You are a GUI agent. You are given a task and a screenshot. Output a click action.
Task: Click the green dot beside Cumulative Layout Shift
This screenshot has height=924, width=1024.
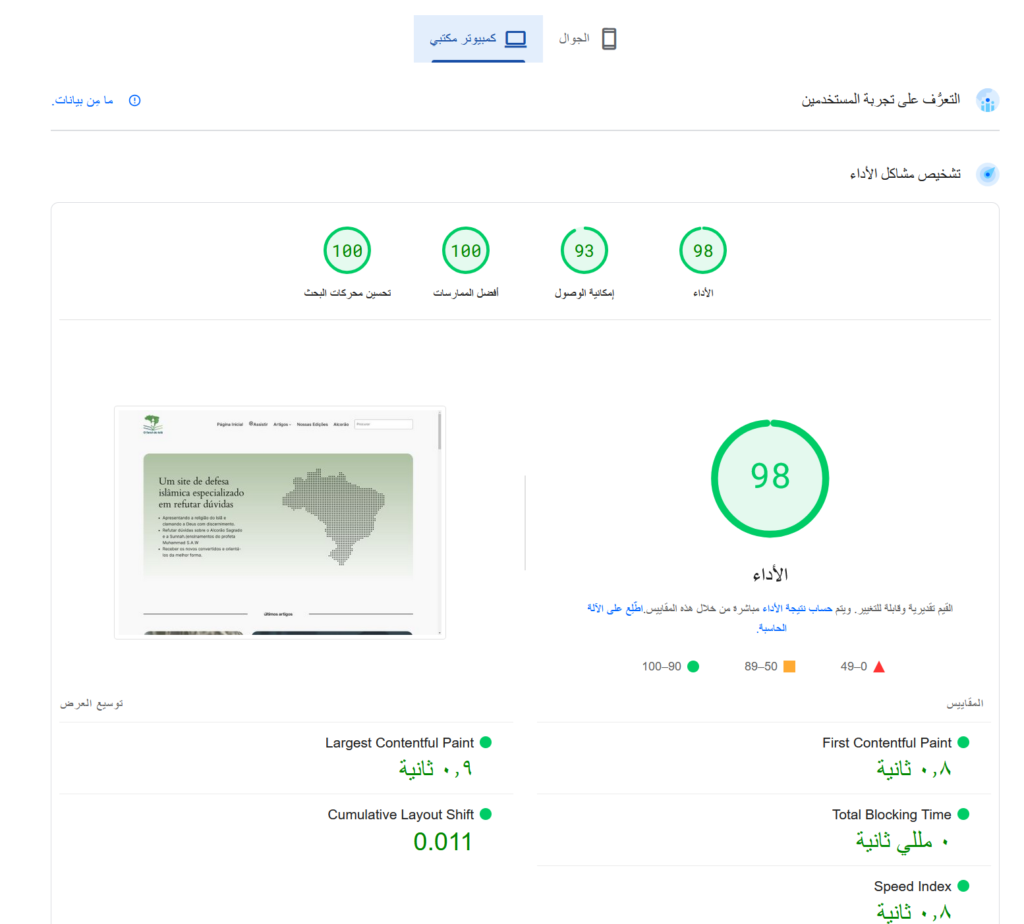[x=485, y=814]
